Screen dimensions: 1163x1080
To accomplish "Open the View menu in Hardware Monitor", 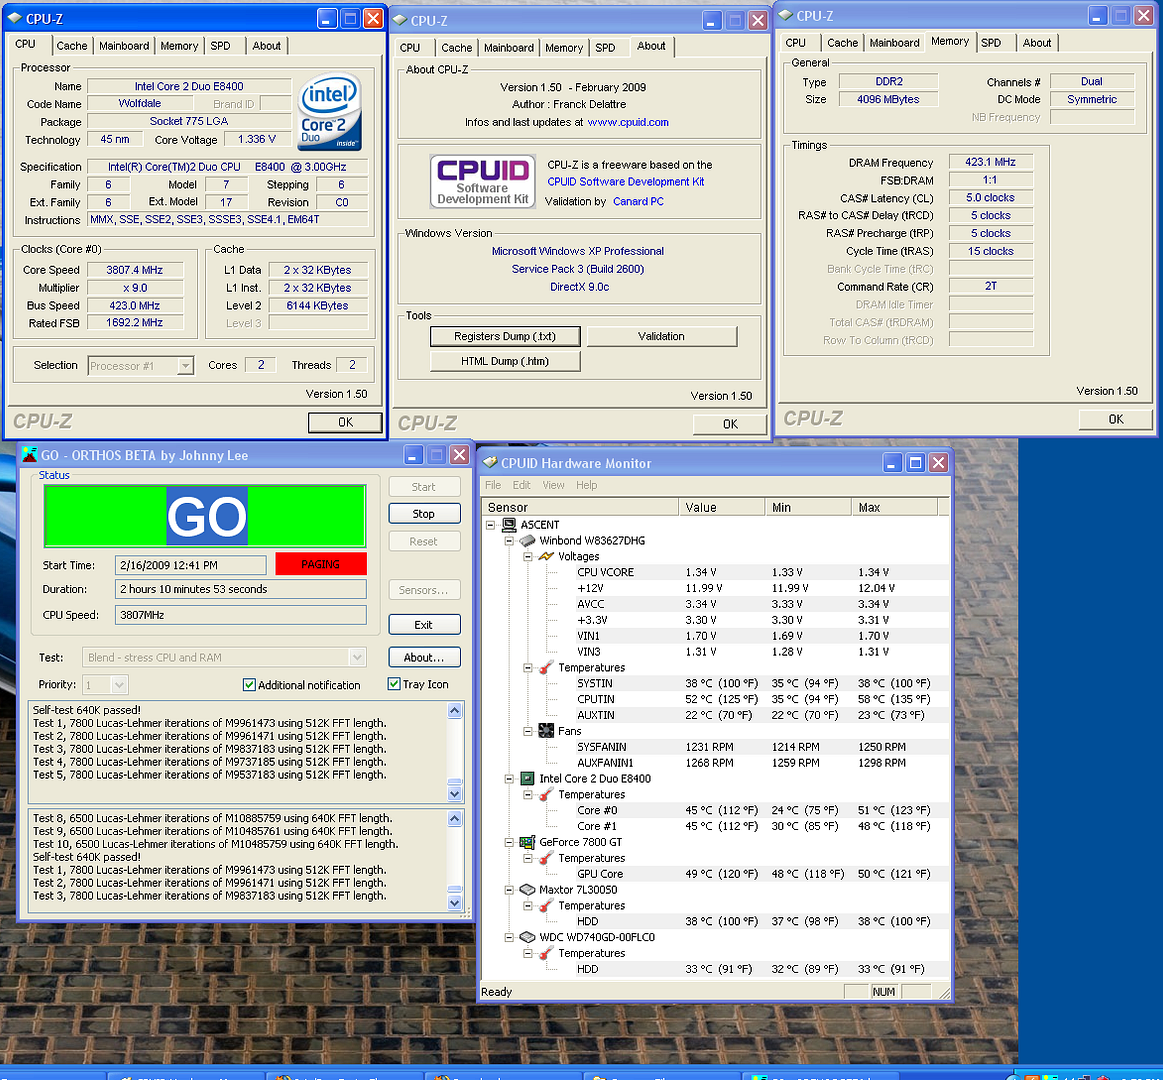I will 553,485.
